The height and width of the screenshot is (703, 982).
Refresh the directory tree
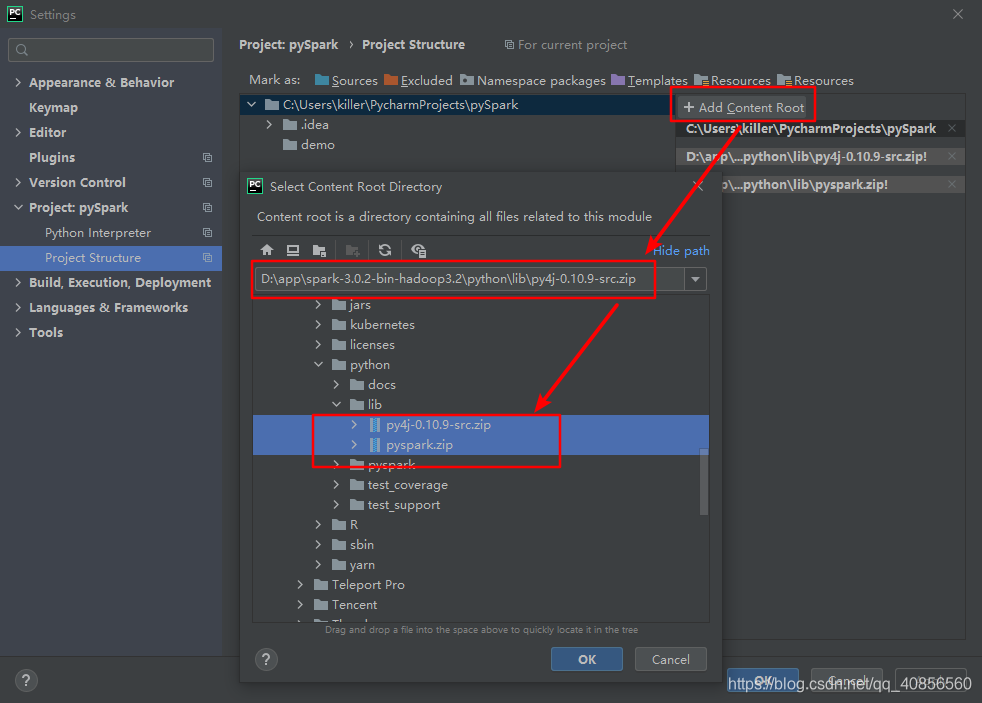pos(385,250)
